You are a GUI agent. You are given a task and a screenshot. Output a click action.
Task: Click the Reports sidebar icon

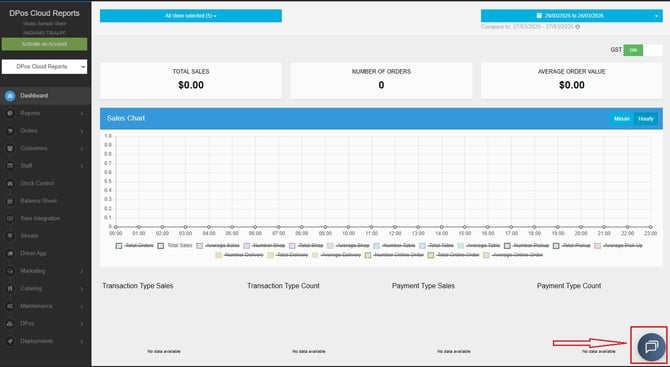coord(10,113)
